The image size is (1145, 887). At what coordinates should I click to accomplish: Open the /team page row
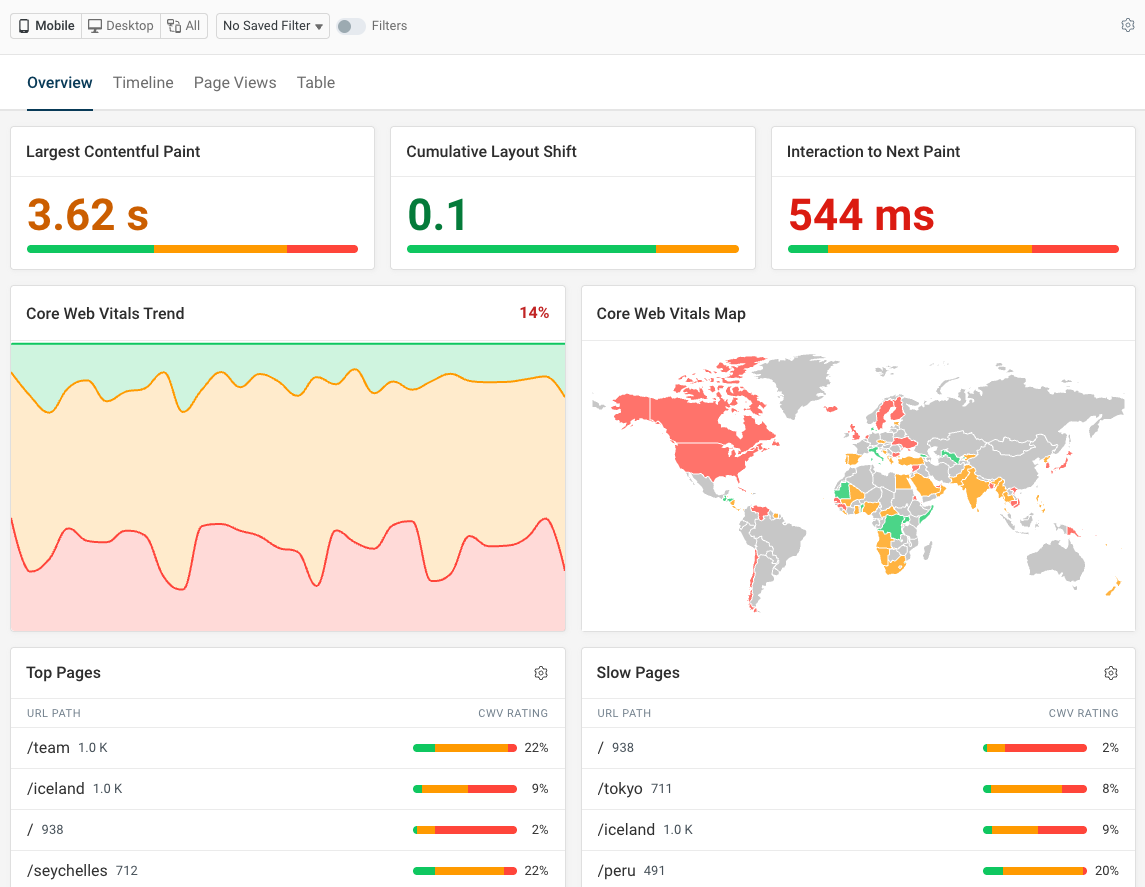(49, 748)
